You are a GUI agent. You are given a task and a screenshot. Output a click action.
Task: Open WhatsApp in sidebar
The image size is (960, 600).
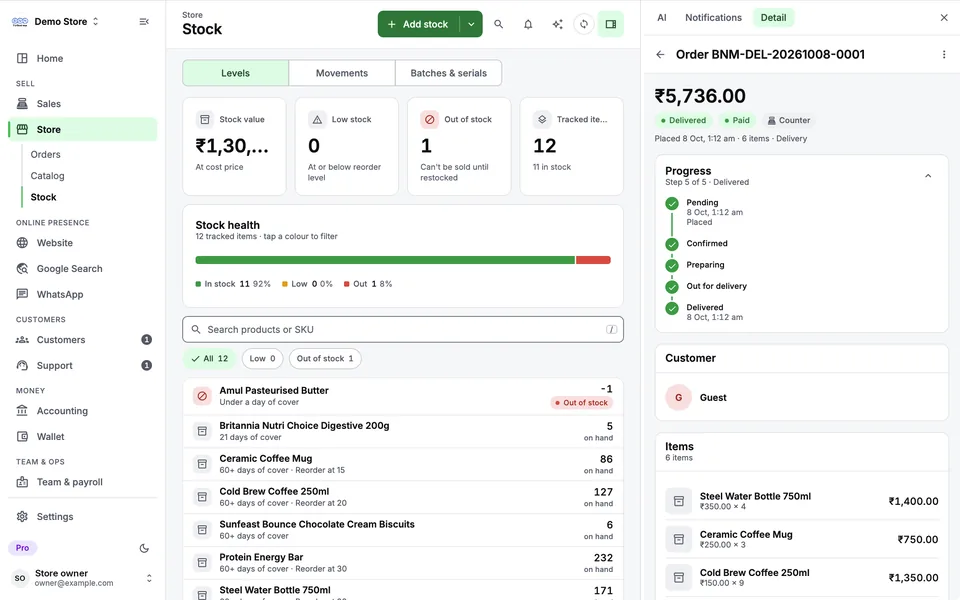click(83, 294)
